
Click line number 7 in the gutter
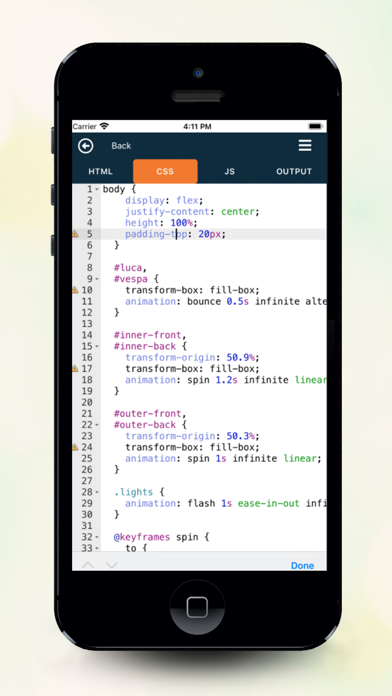(x=90, y=257)
